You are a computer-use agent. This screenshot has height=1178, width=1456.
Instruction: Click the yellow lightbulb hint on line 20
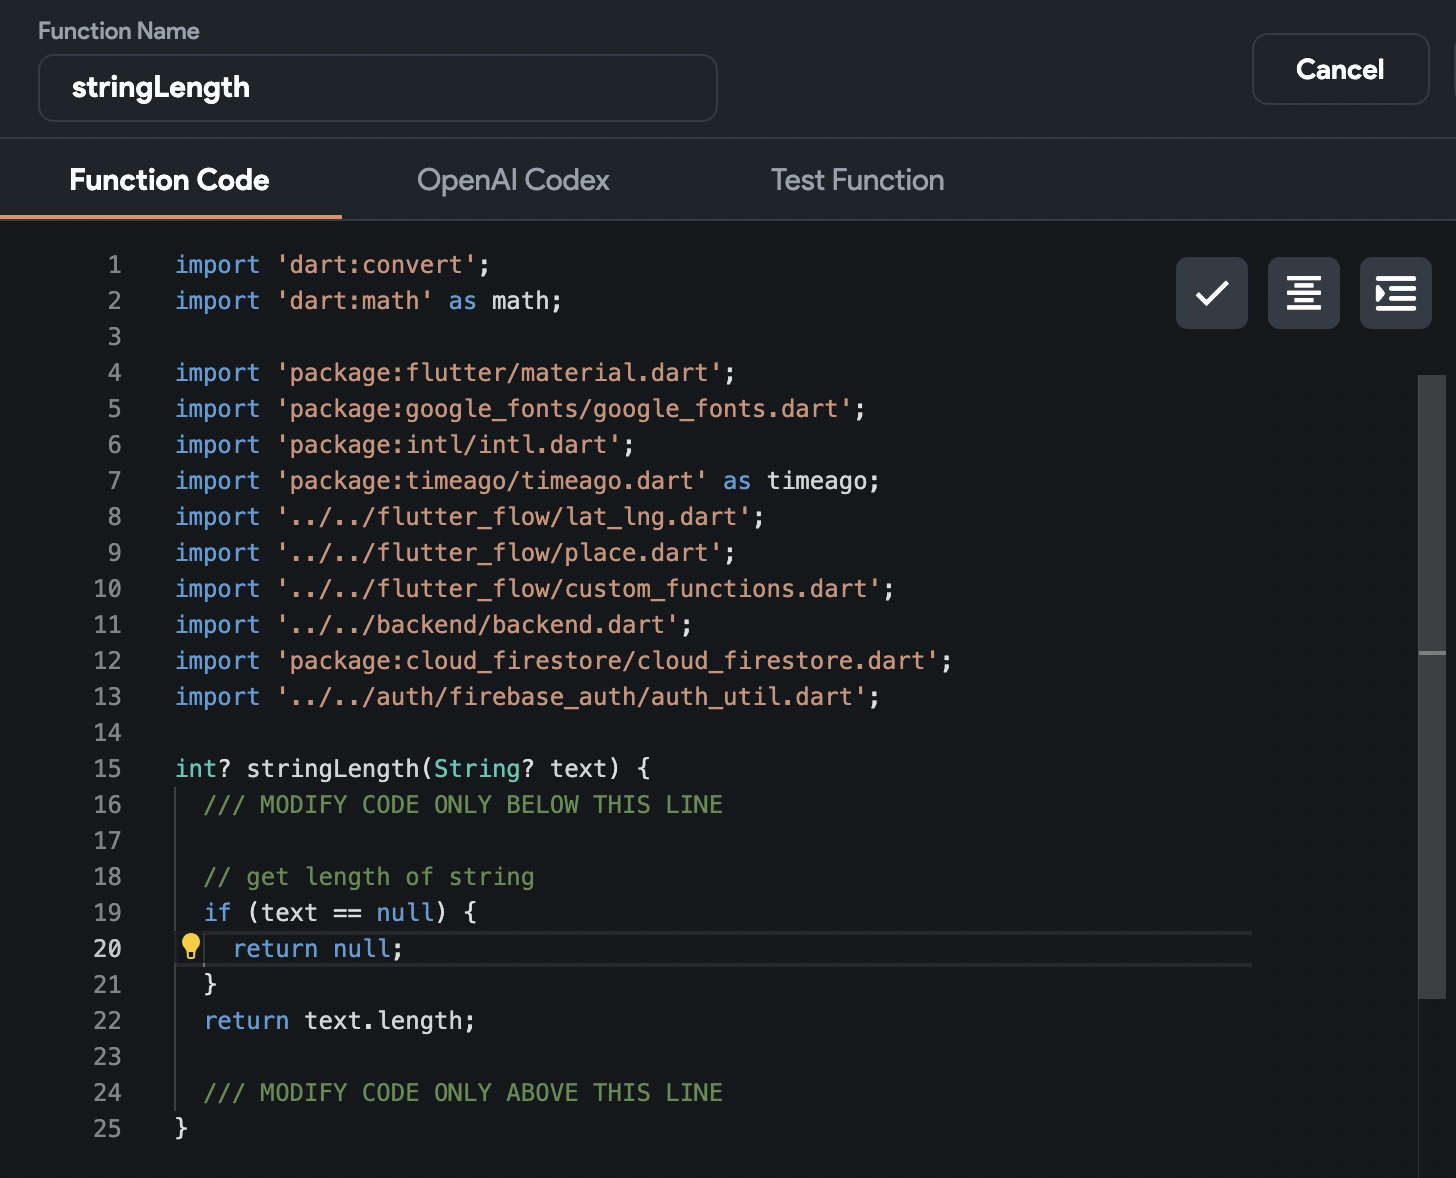click(191, 946)
